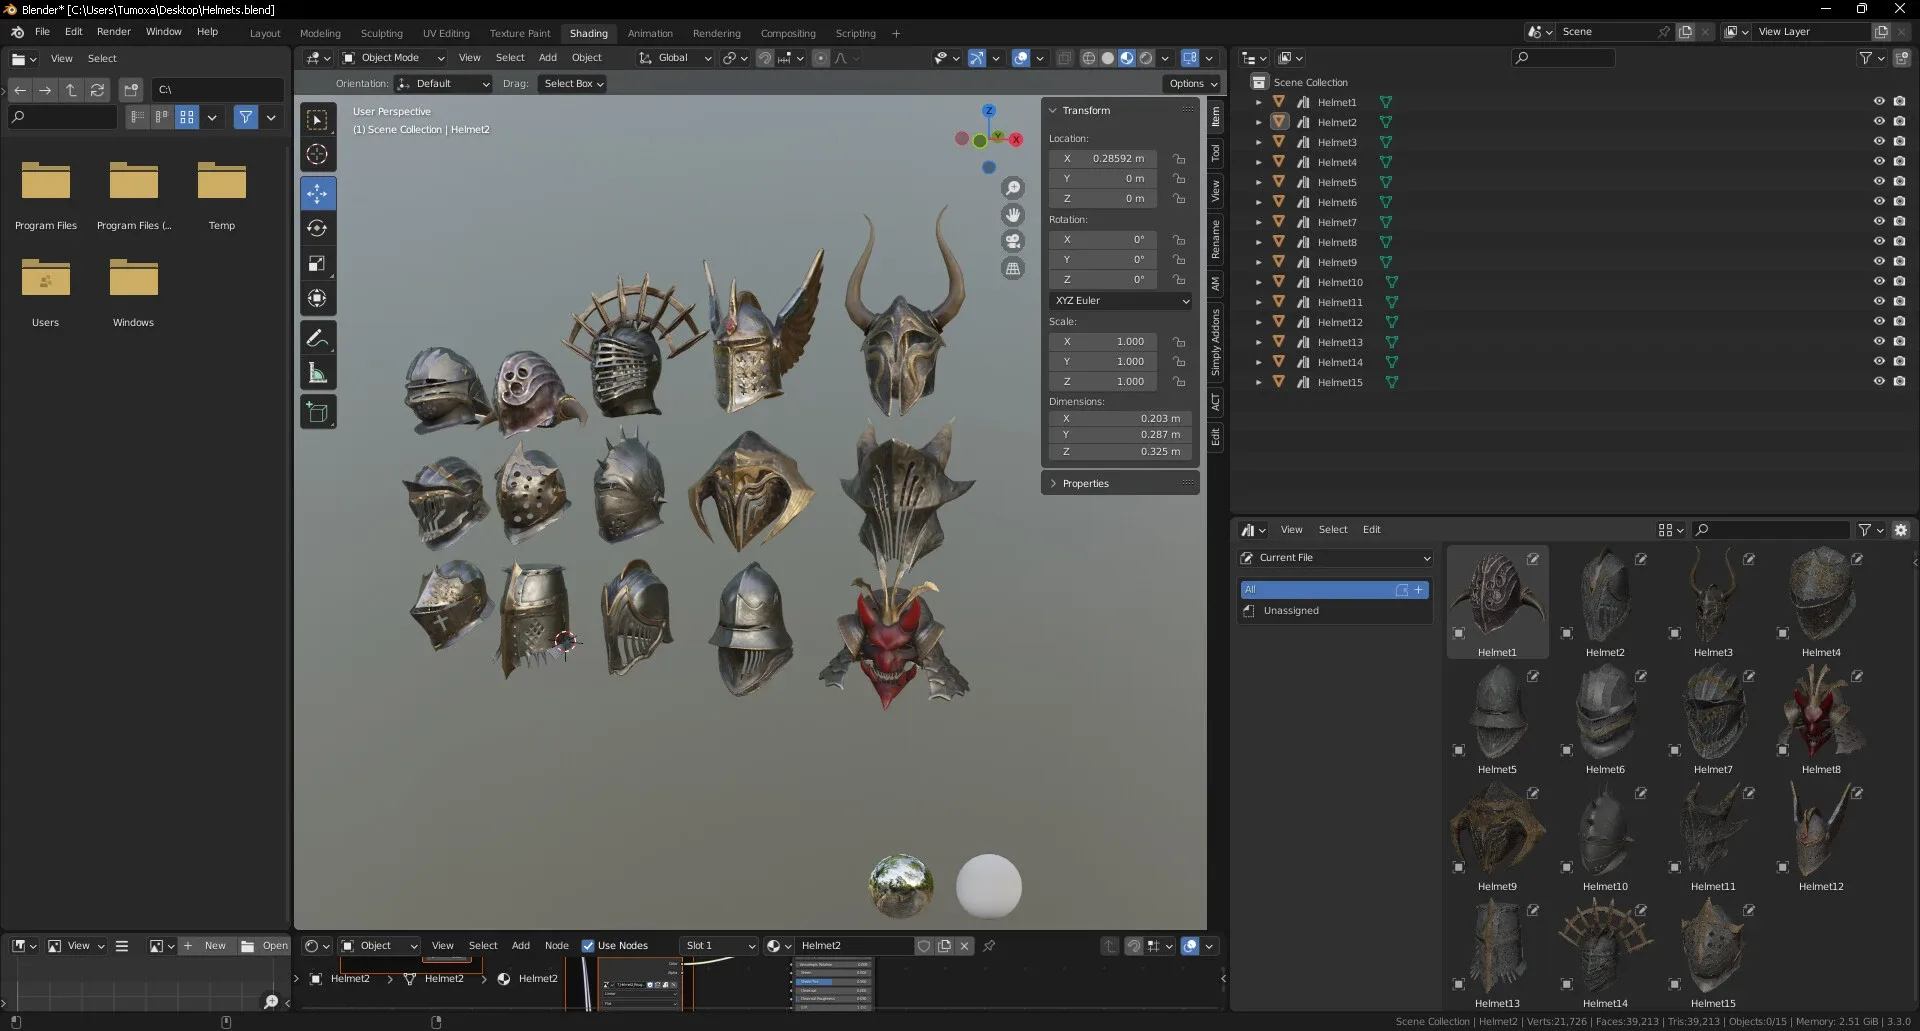Viewport: 1920px width, 1031px height.
Task: Click the Location X value field
Action: point(1104,159)
